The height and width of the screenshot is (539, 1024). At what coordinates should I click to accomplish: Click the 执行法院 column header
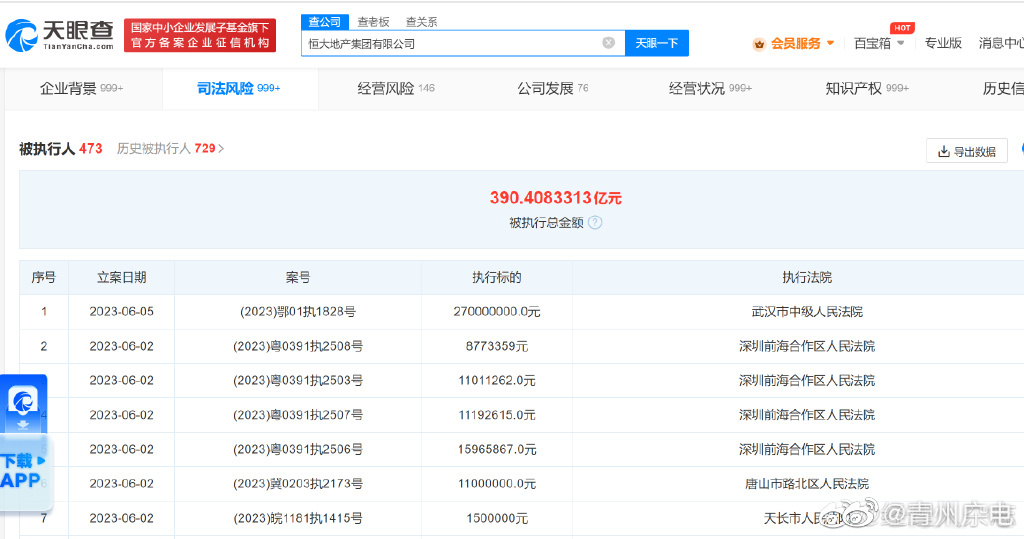coord(807,278)
